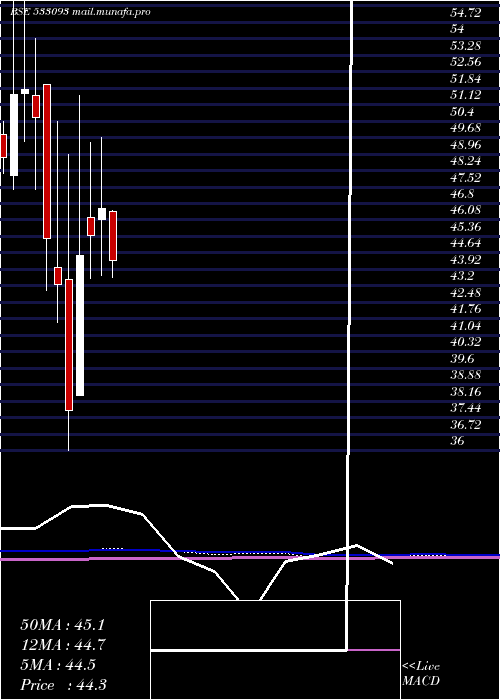Click the mail.munafa.pro chart title text
Image resolution: width=500 pixels, height=700 pixels.
pos(111,12)
